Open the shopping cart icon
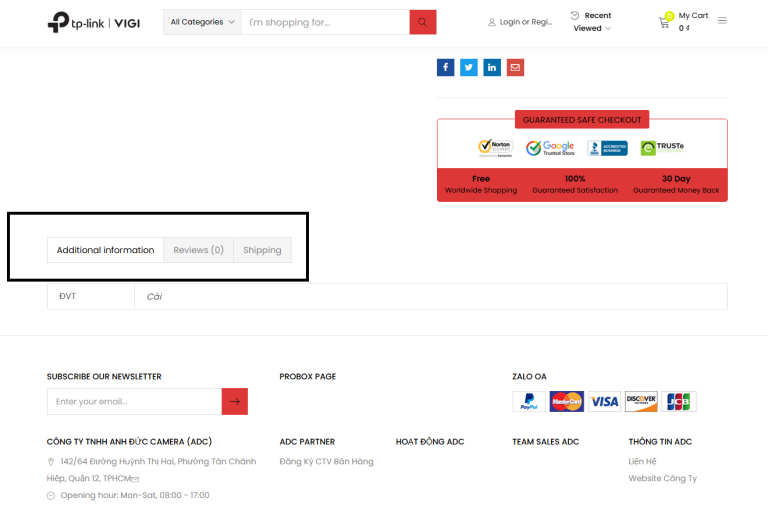 click(x=664, y=22)
